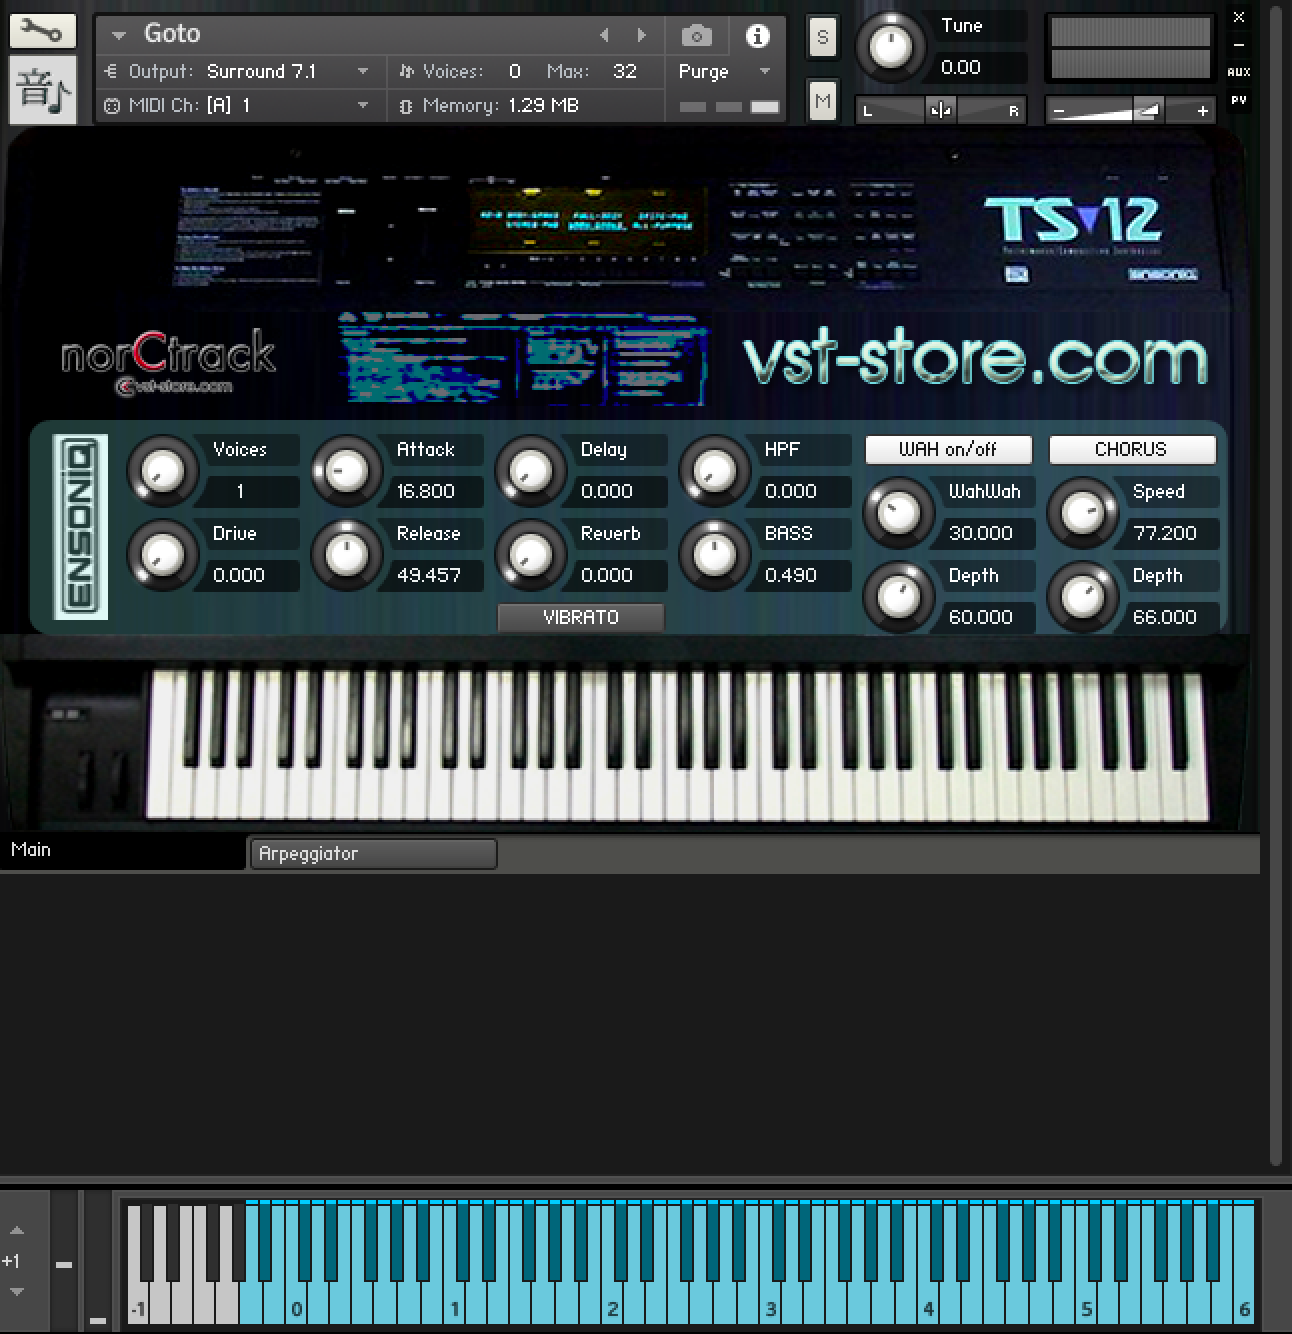The image size is (1292, 1334).
Task: Click the MIDI channel icon
Action: (x=111, y=105)
